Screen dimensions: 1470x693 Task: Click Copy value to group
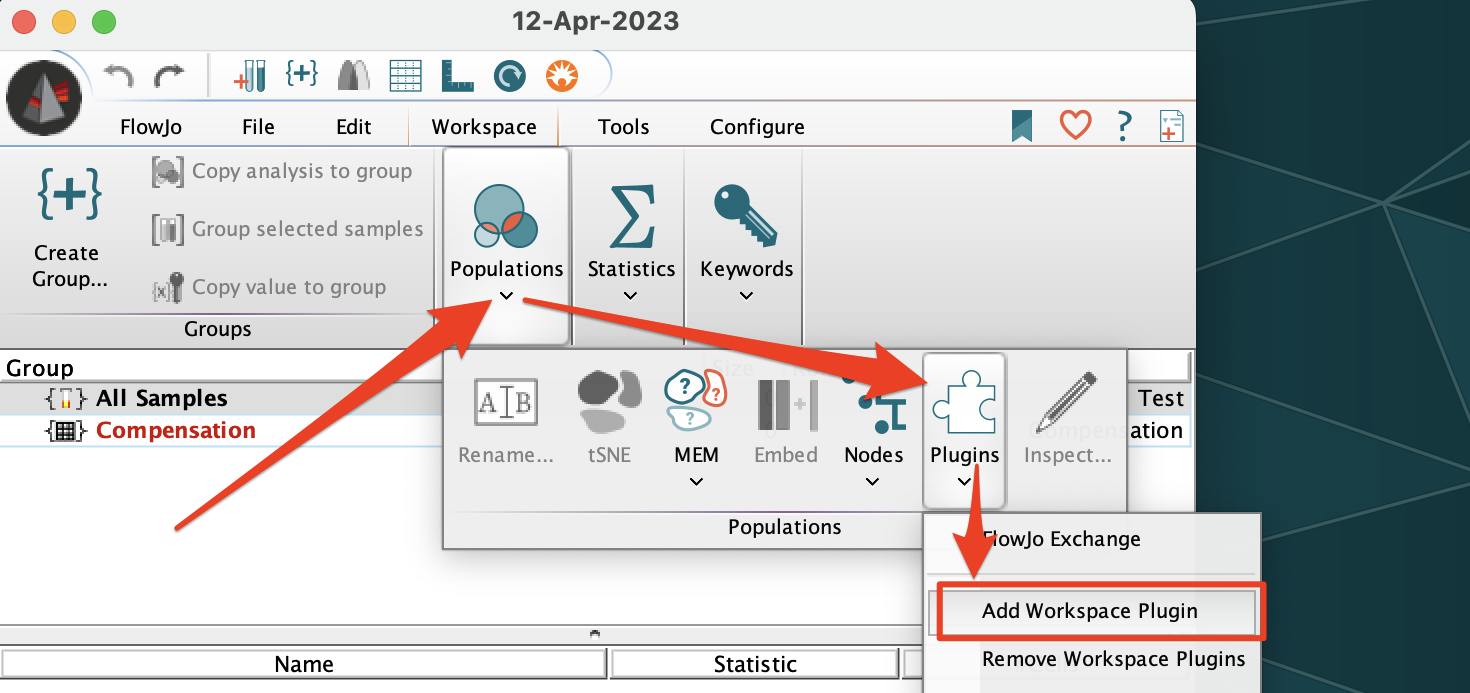tap(269, 287)
